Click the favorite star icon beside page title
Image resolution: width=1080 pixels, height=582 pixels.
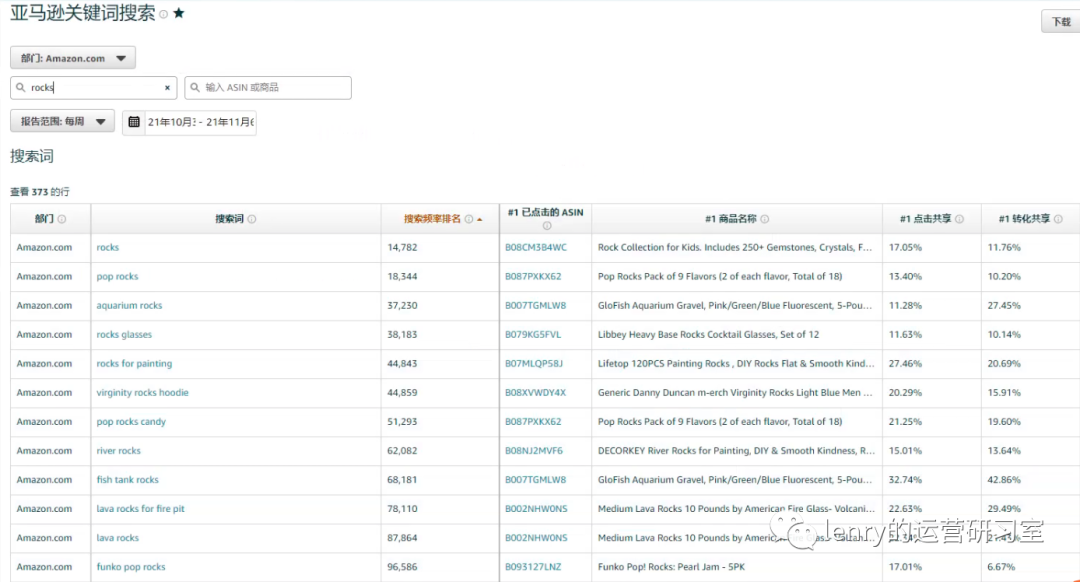coord(179,12)
